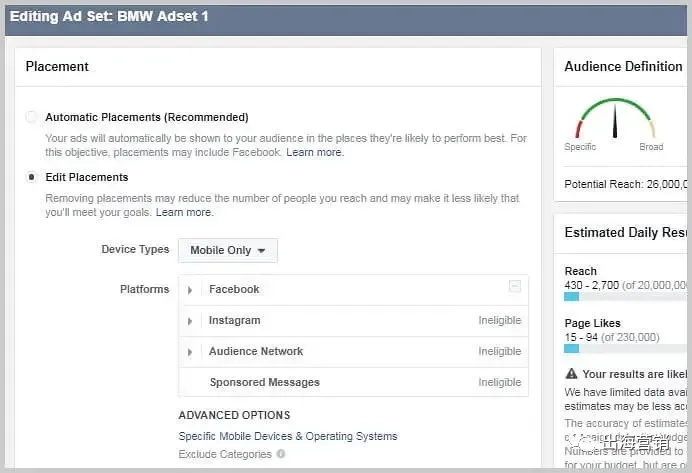The width and height of the screenshot is (692, 473).
Task: Click Learn more under Edit Placements
Action: coord(184,212)
